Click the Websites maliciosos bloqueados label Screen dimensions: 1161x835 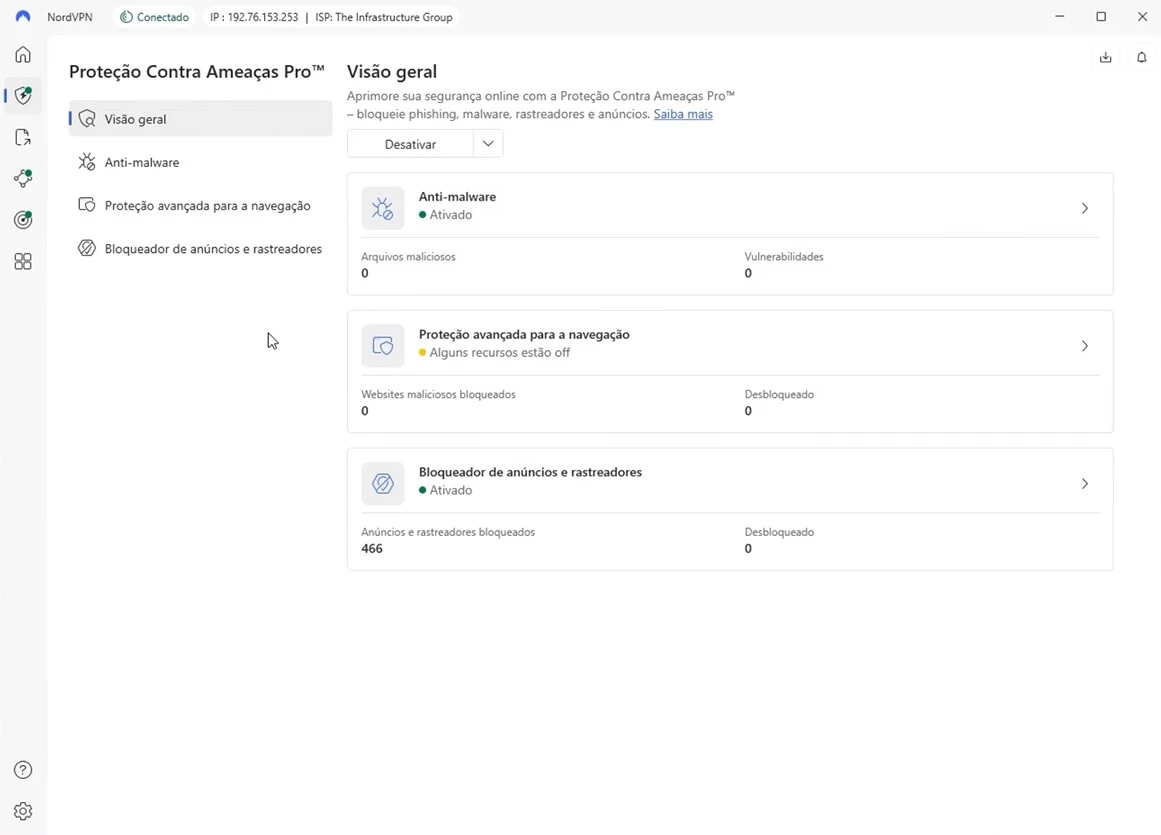pos(438,395)
